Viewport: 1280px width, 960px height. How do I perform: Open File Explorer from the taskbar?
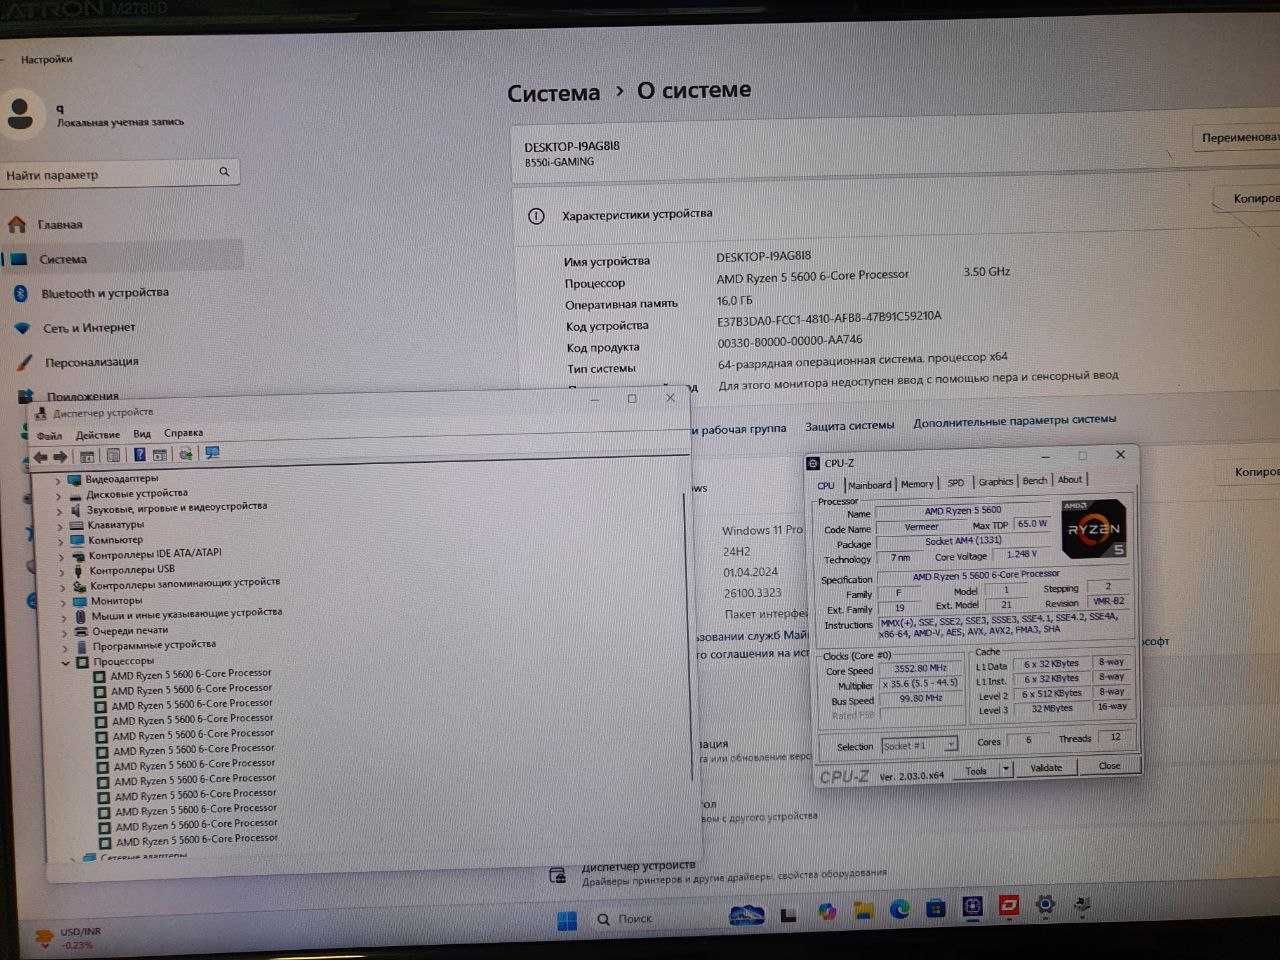point(863,909)
